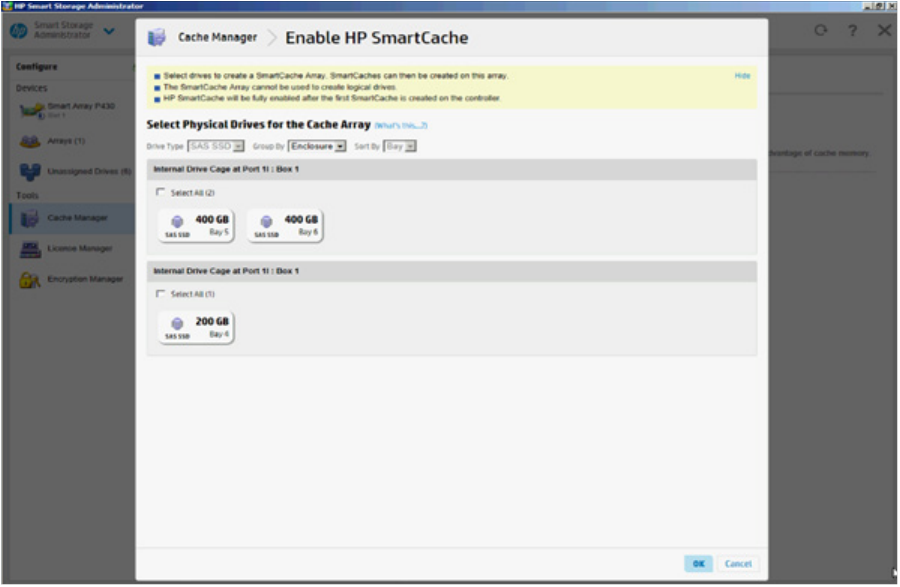Click the Smart Array P430 controller icon

(x=31, y=110)
